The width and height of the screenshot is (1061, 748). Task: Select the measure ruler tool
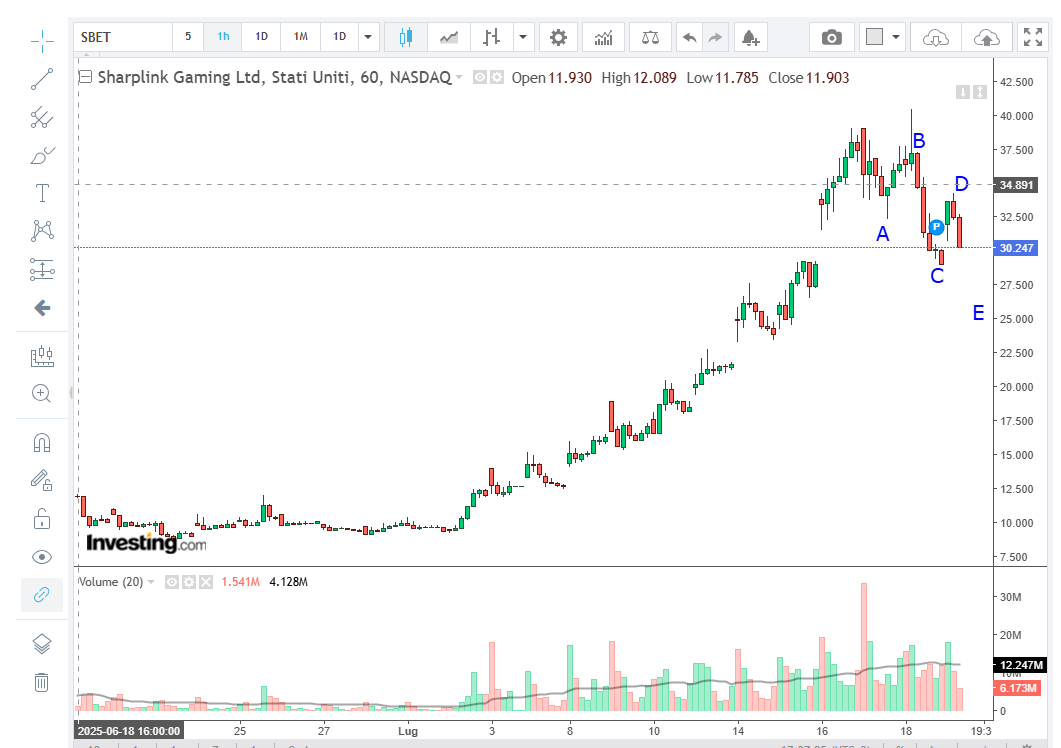pyautogui.click(x=42, y=356)
